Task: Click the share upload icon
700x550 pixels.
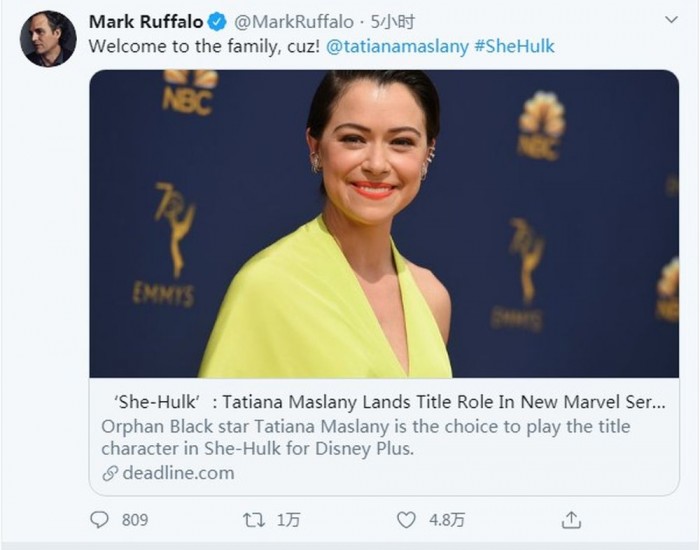Action: coord(571,520)
